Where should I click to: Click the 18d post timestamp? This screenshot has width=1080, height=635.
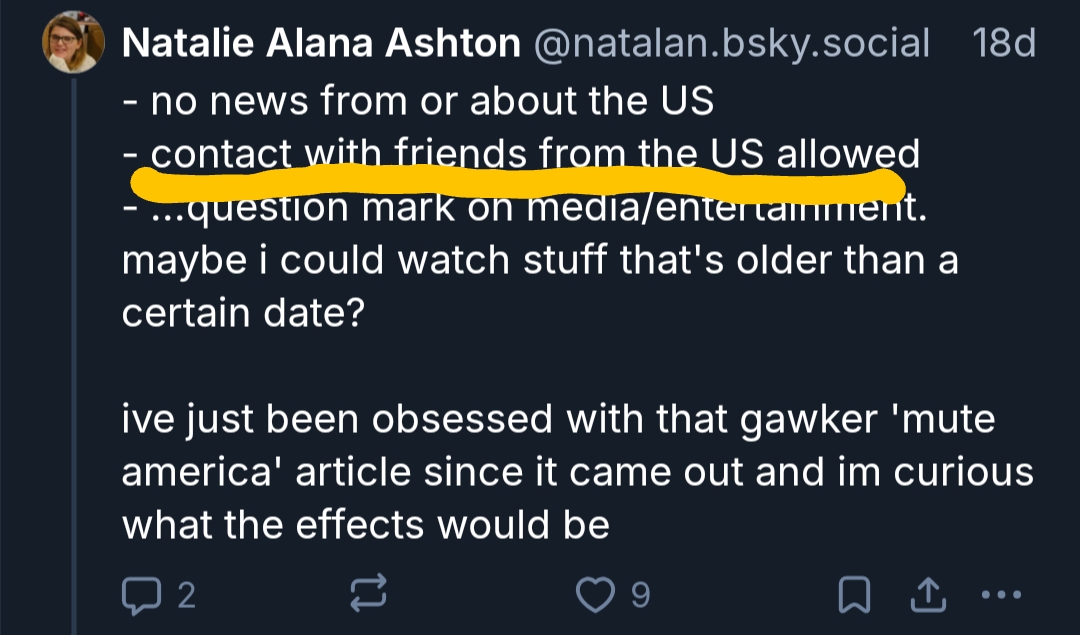click(1003, 44)
